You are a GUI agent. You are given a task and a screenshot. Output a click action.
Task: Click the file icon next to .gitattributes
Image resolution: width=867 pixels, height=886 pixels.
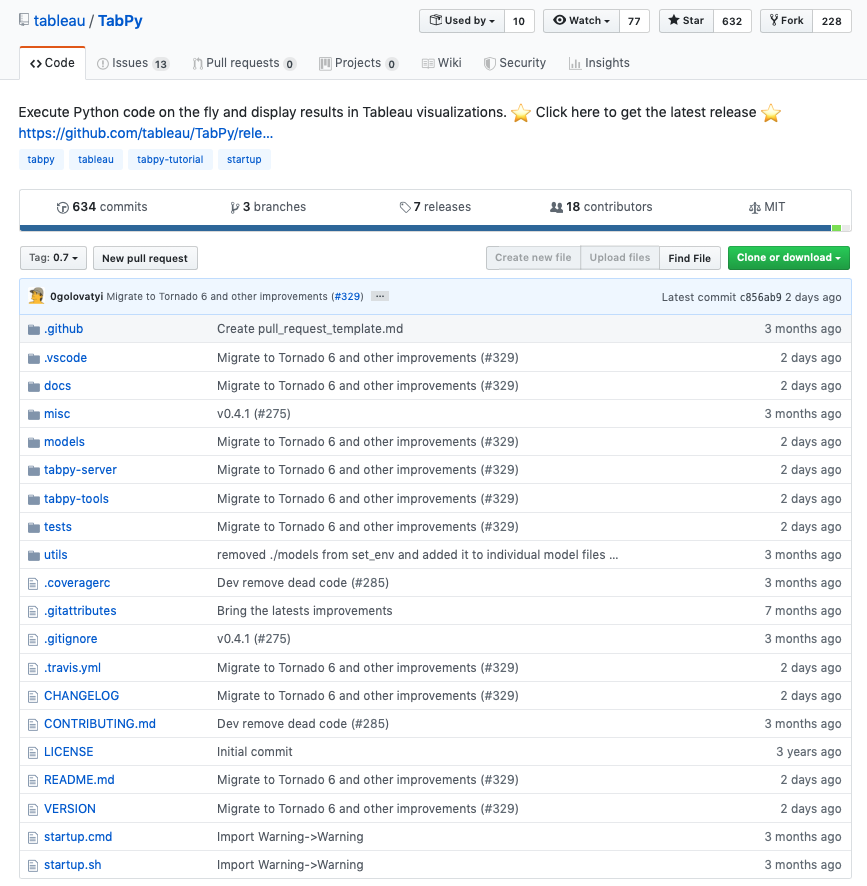coord(33,611)
